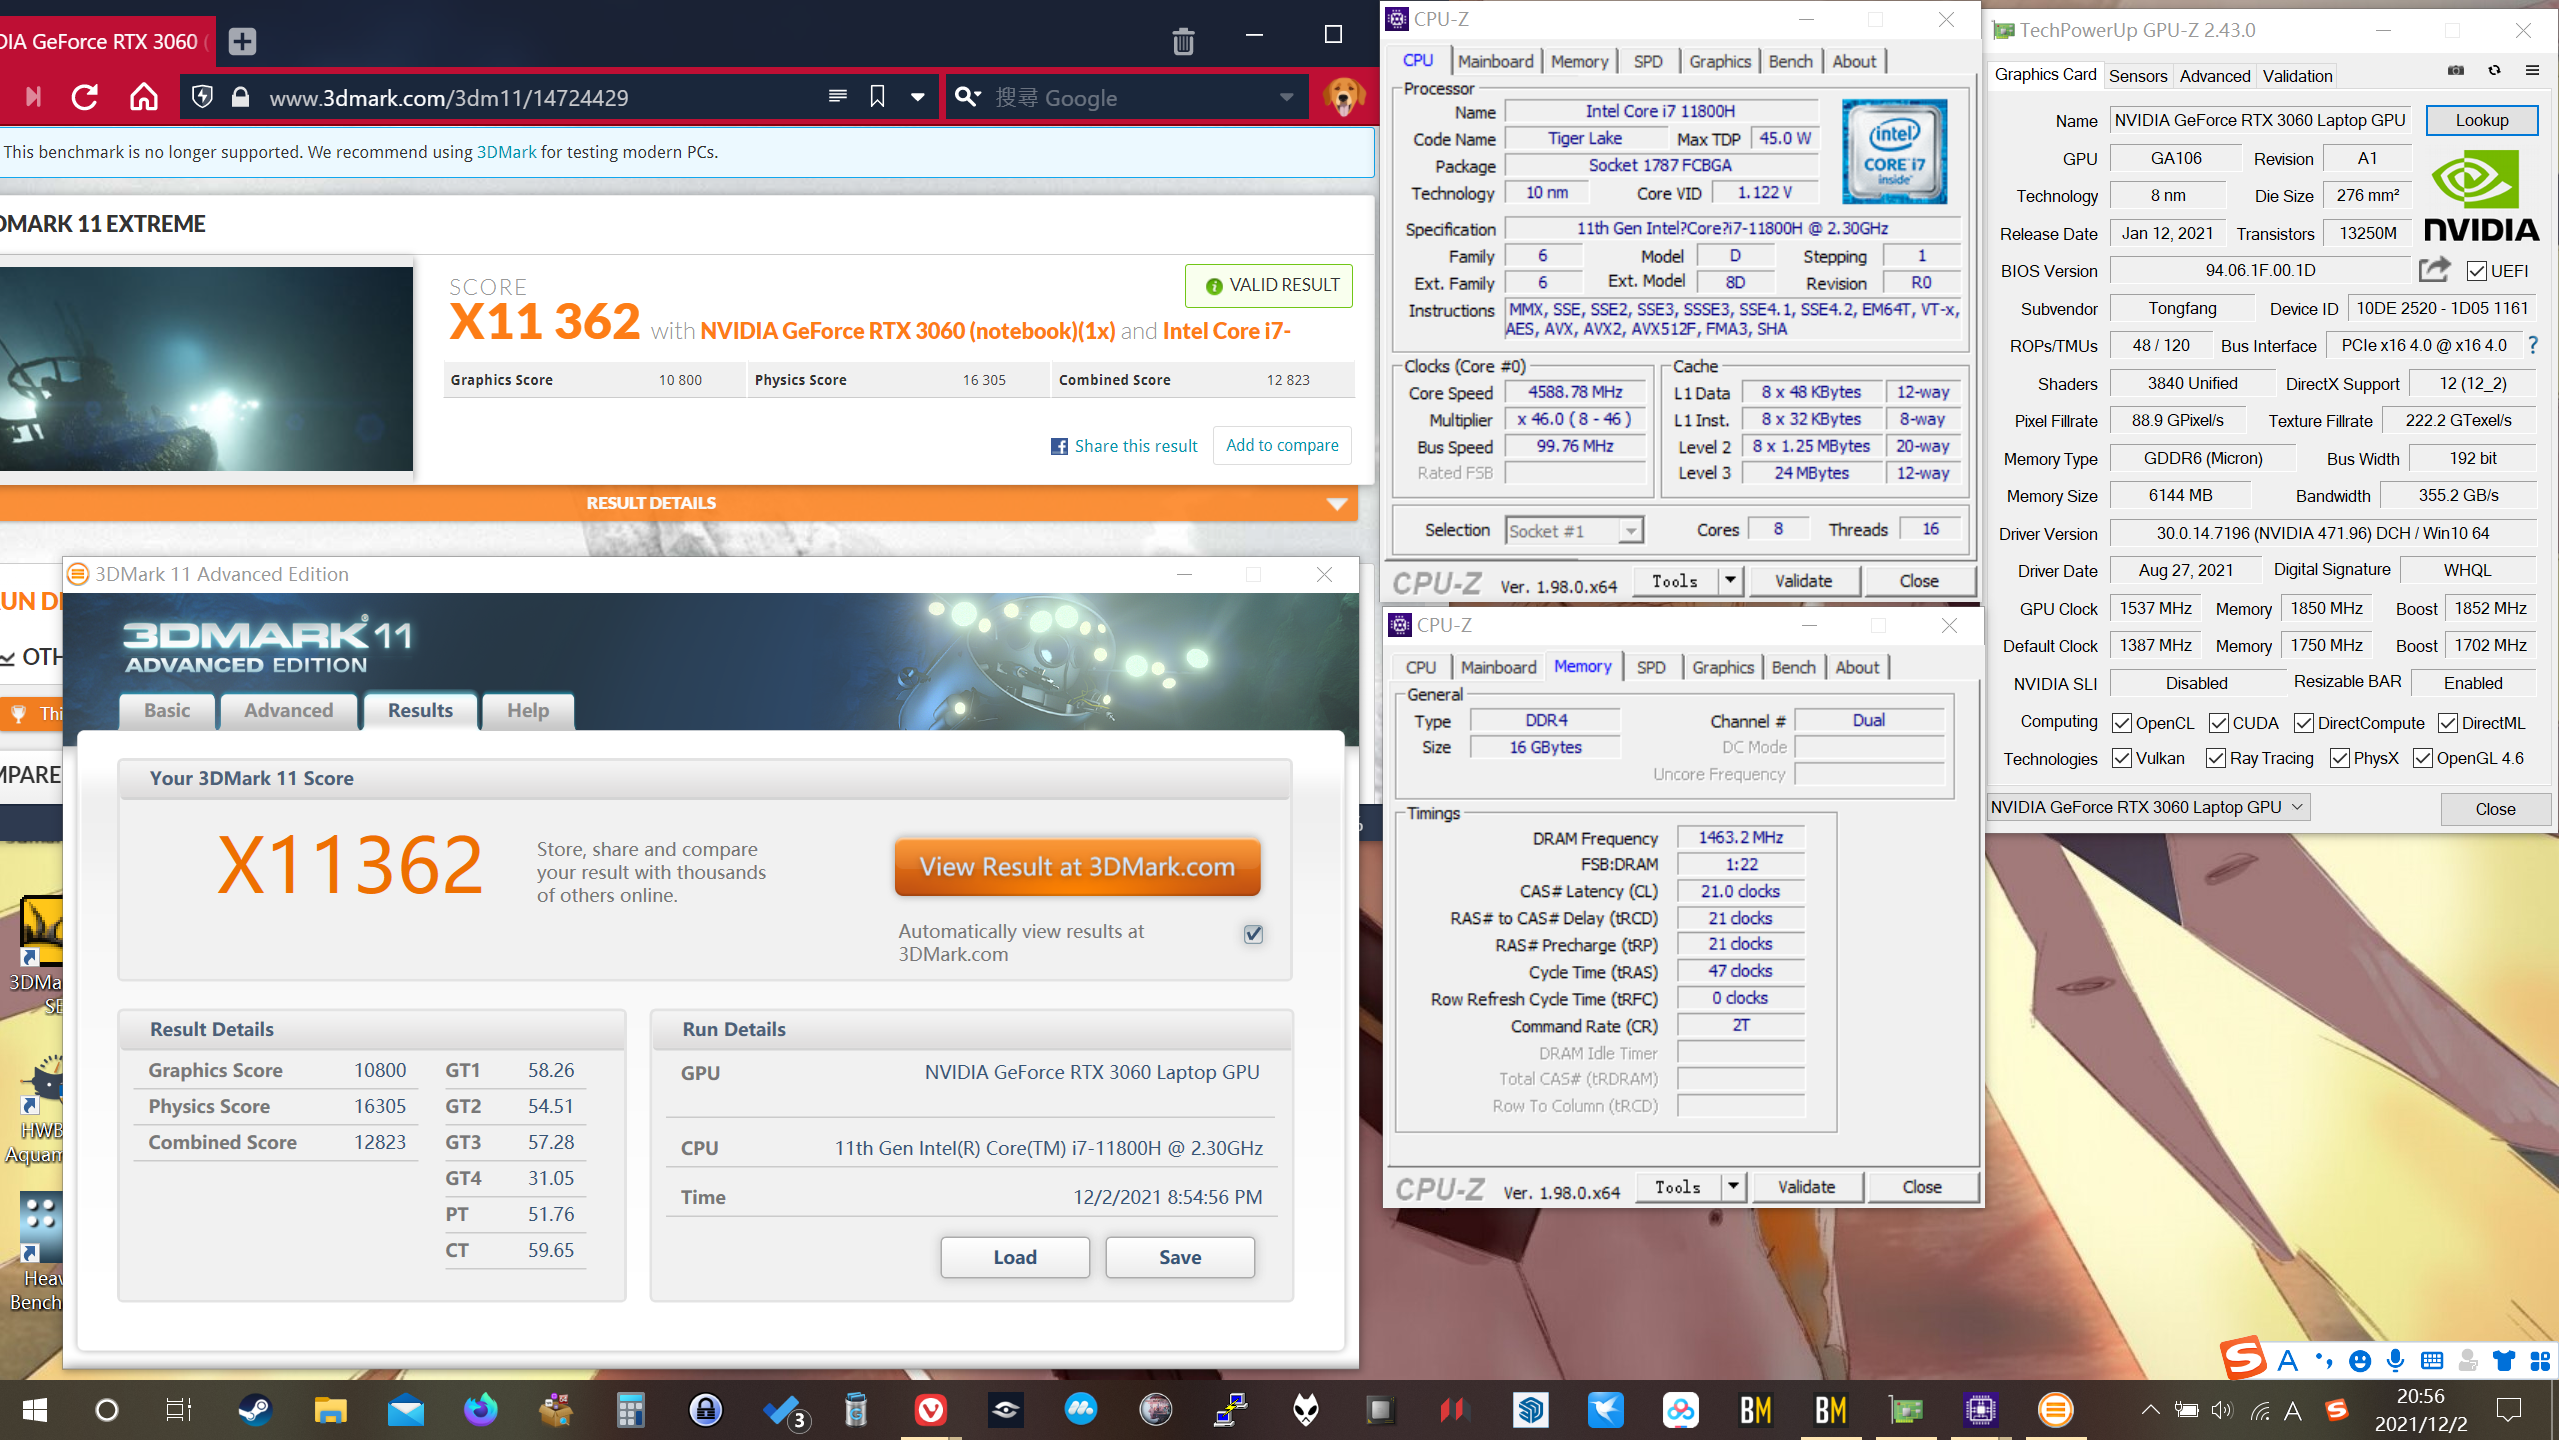Open Tools dropdown arrow in upper CPU-Z
This screenshot has width=2559, height=1440.
click(1730, 581)
